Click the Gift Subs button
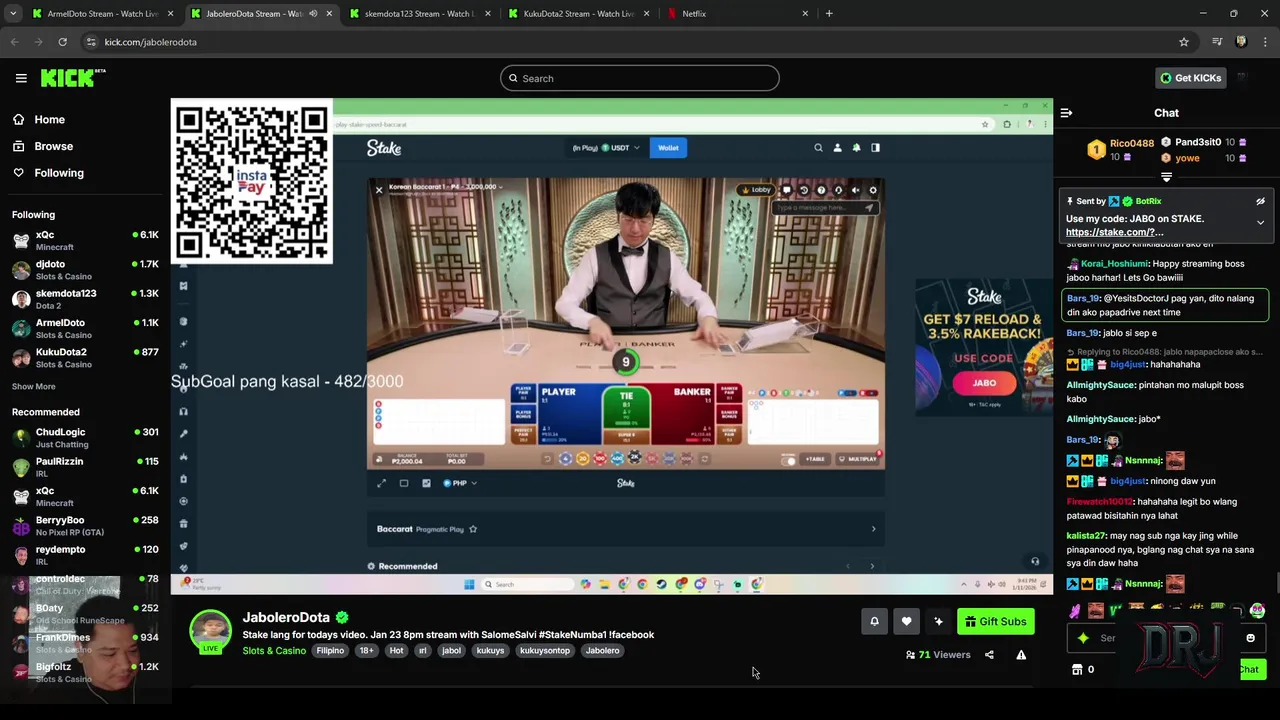 (x=995, y=621)
